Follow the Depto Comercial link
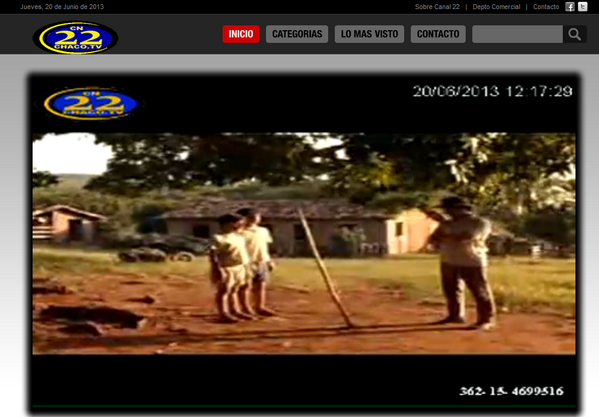This screenshot has height=417, width=599. coord(496,7)
